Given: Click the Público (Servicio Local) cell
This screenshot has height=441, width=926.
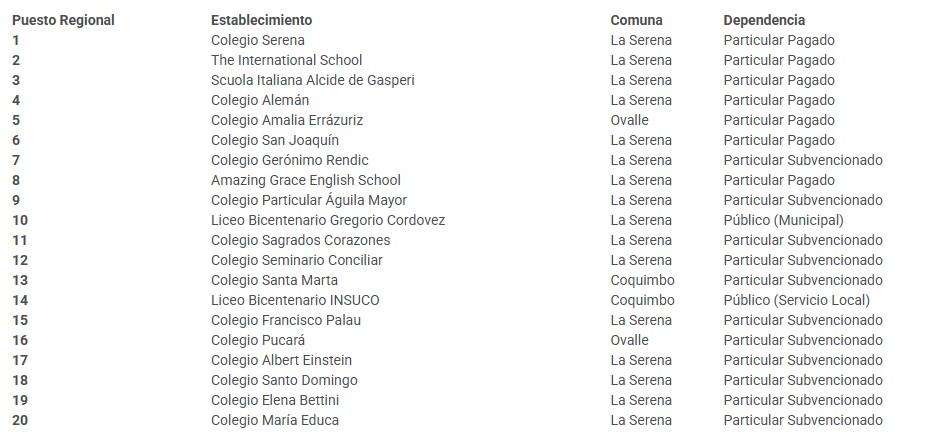Looking at the screenshot, I should point(797,300).
